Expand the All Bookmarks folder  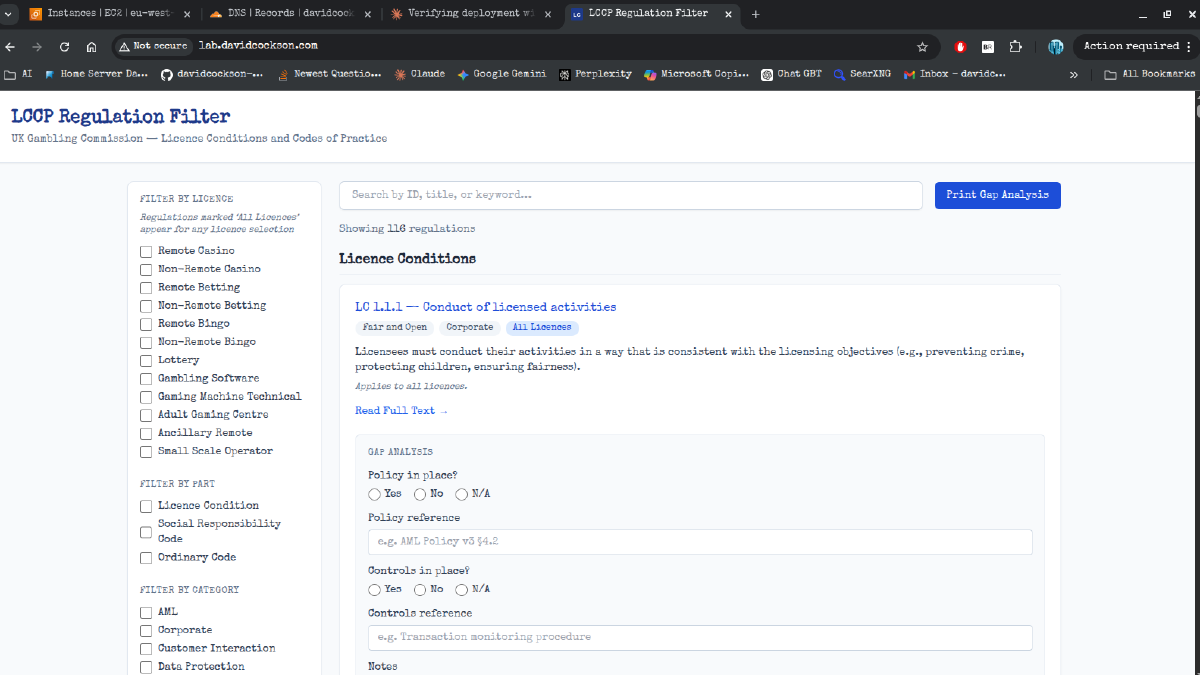(x=1149, y=74)
